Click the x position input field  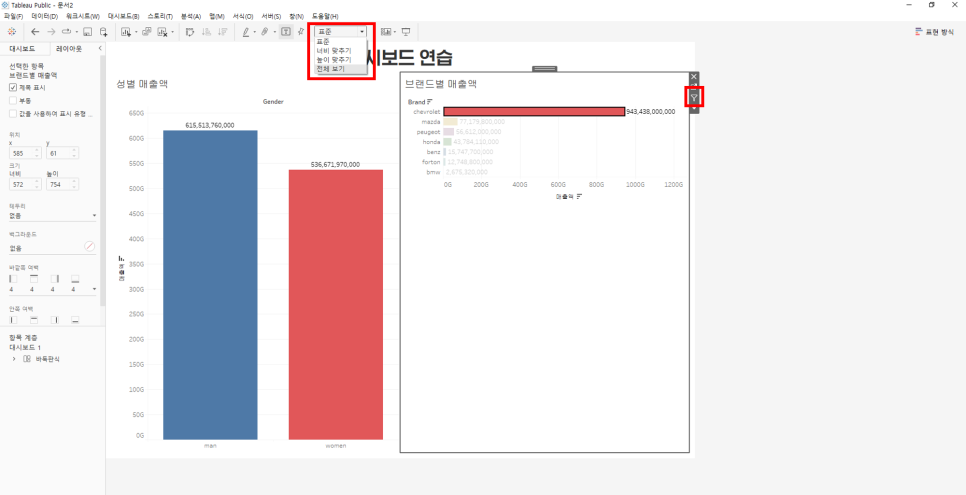(26, 152)
